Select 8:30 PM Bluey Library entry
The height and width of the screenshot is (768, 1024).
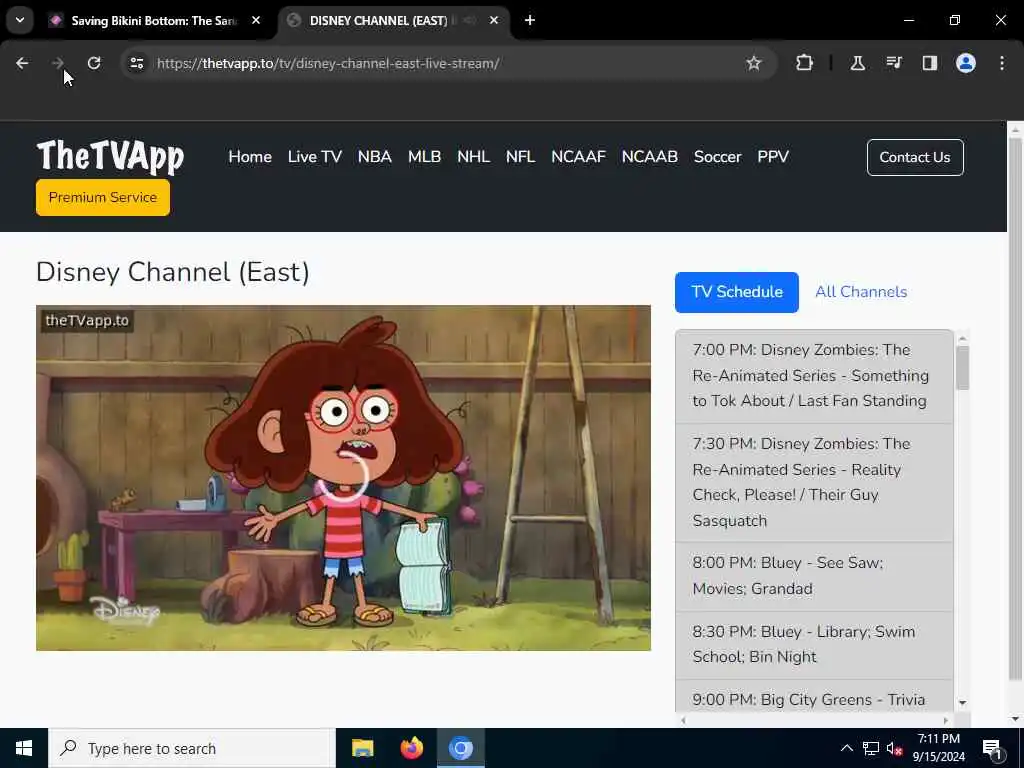tap(814, 645)
